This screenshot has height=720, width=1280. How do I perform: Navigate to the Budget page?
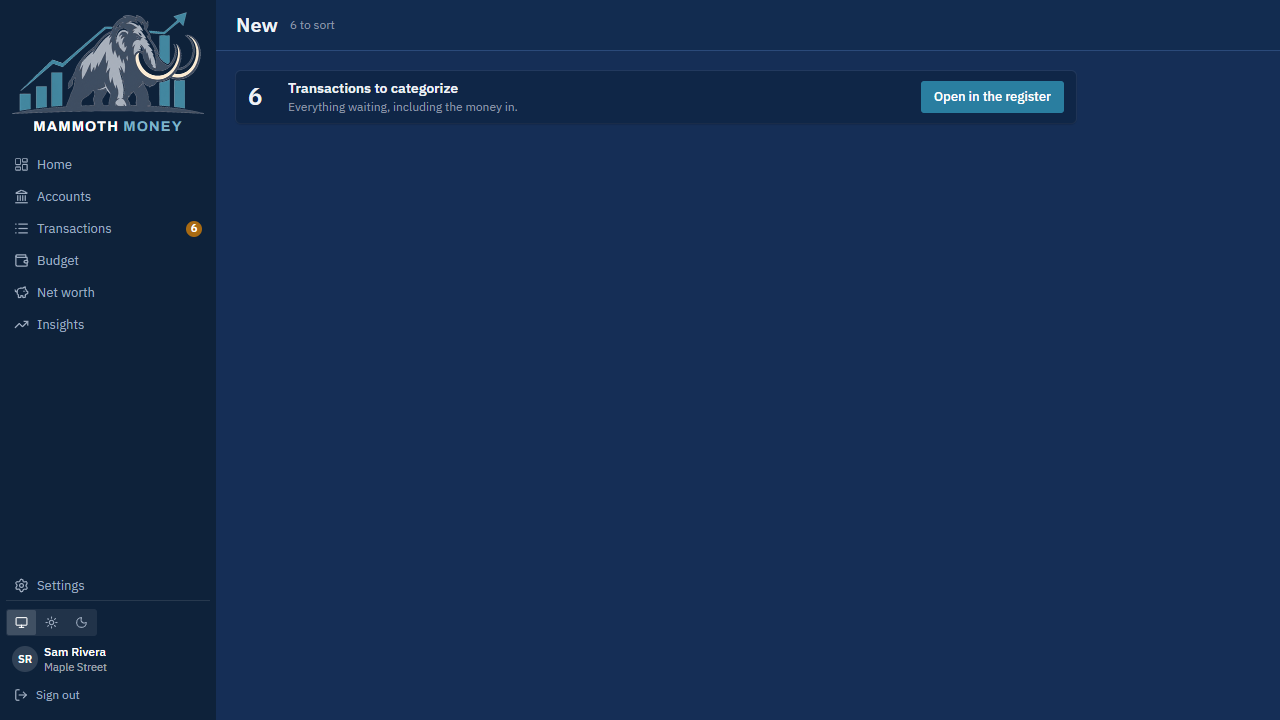tap(108, 261)
